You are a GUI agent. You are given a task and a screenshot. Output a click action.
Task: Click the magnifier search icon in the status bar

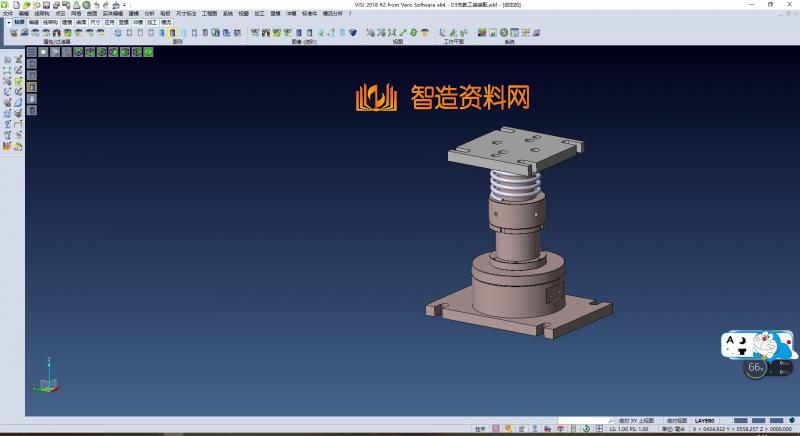[x=611, y=421]
